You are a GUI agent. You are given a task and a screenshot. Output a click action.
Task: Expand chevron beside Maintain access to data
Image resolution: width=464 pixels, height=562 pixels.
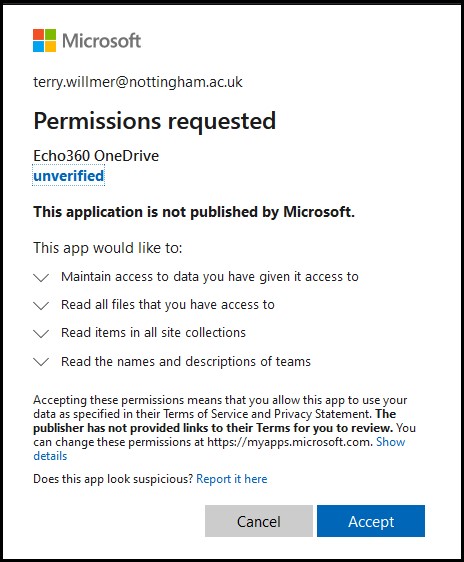(41, 277)
